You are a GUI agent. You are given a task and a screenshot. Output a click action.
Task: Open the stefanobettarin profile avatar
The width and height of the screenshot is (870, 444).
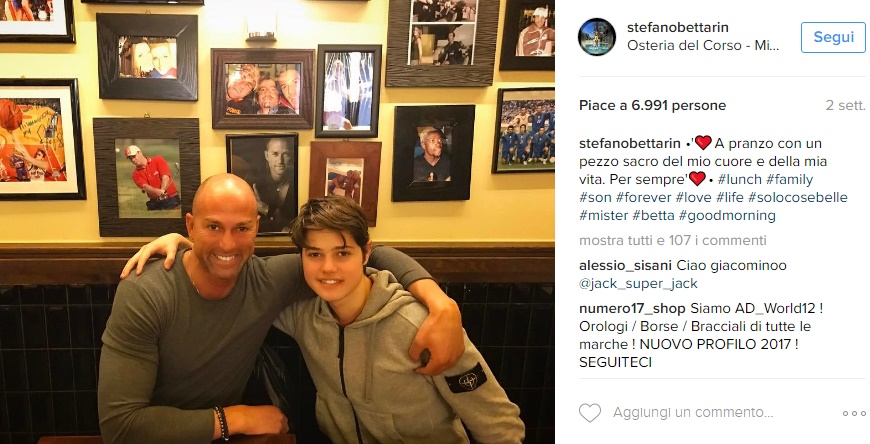[597, 37]
